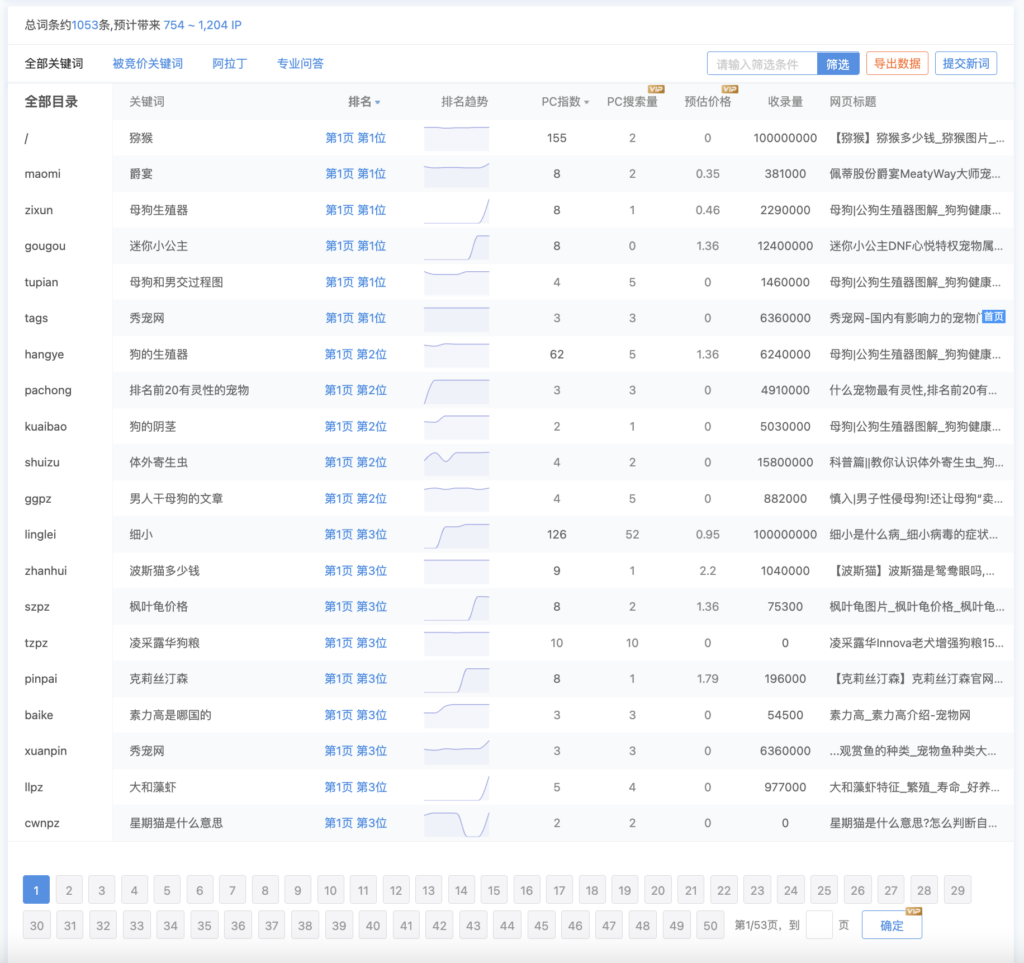Select the pachong directory
The width and height of the screenshot is (1024, 963).
click(x=48, y=390)
